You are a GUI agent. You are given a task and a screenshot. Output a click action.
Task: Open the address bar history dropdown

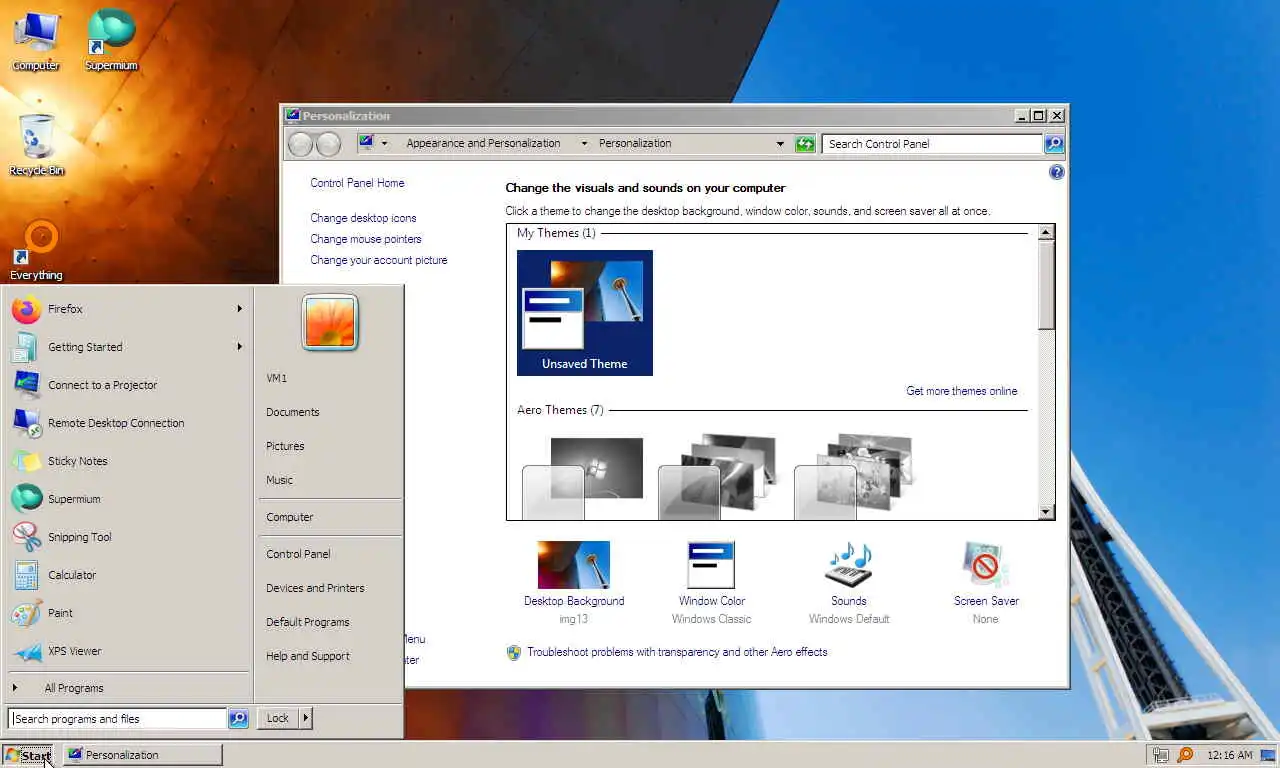pos(780,144)
